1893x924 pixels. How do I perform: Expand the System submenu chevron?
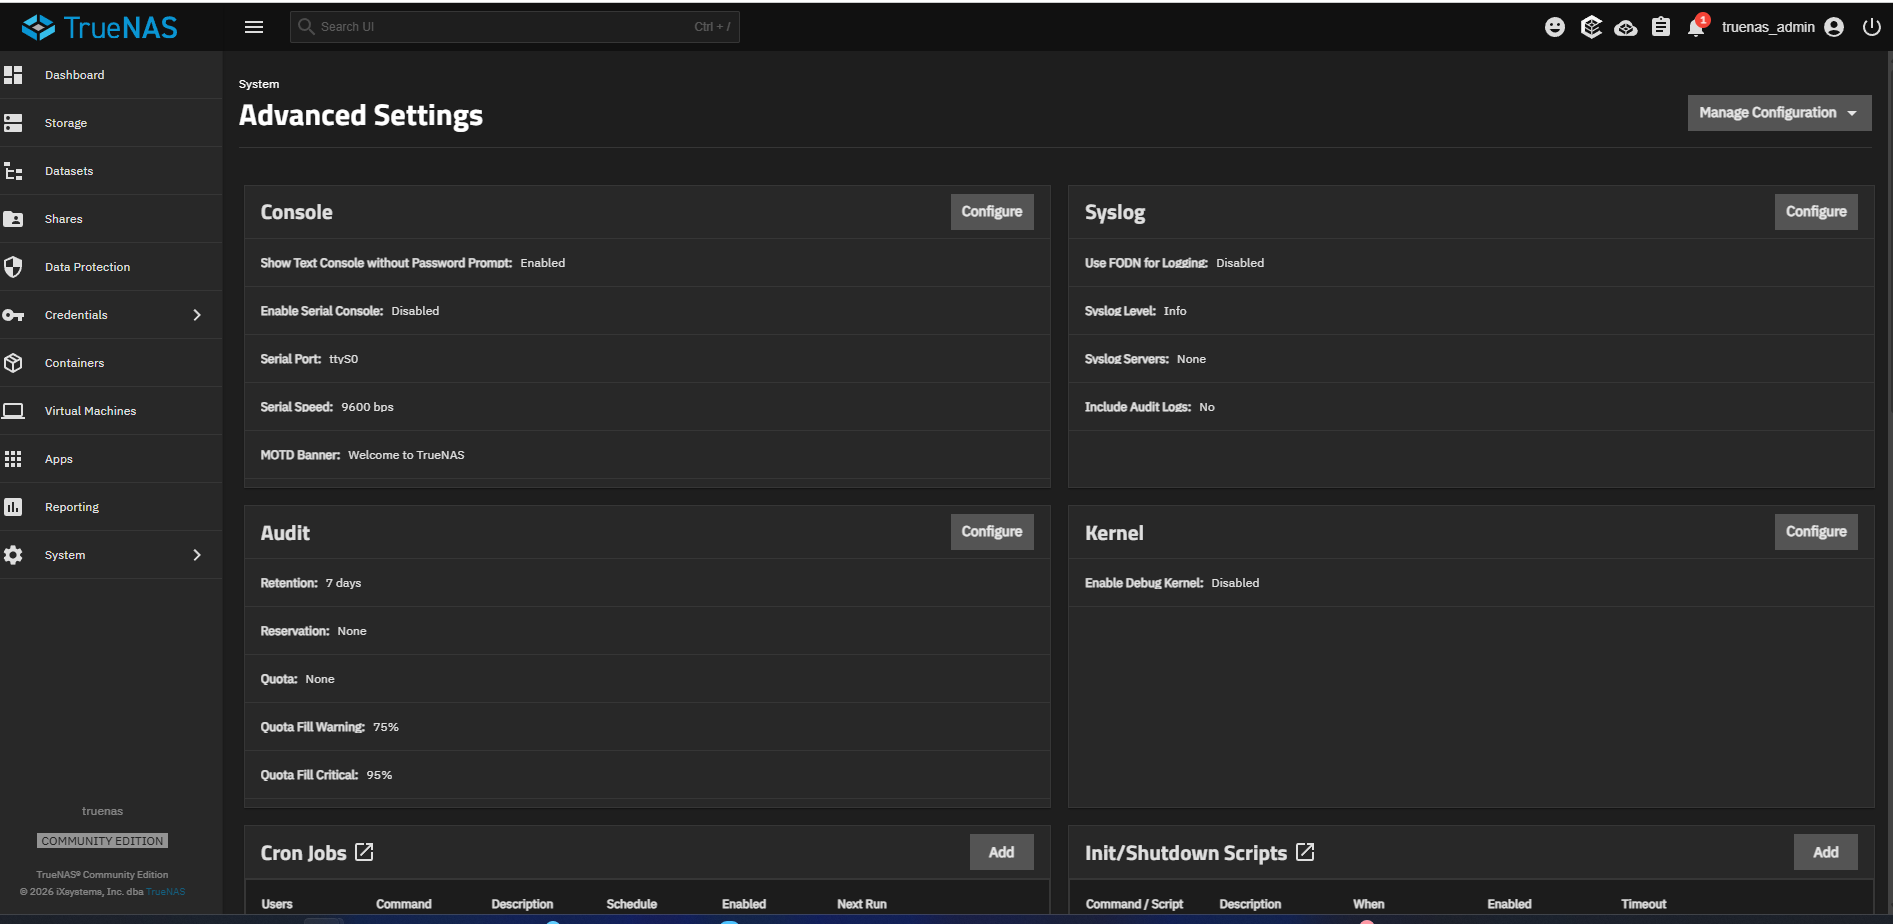point(197,555)
